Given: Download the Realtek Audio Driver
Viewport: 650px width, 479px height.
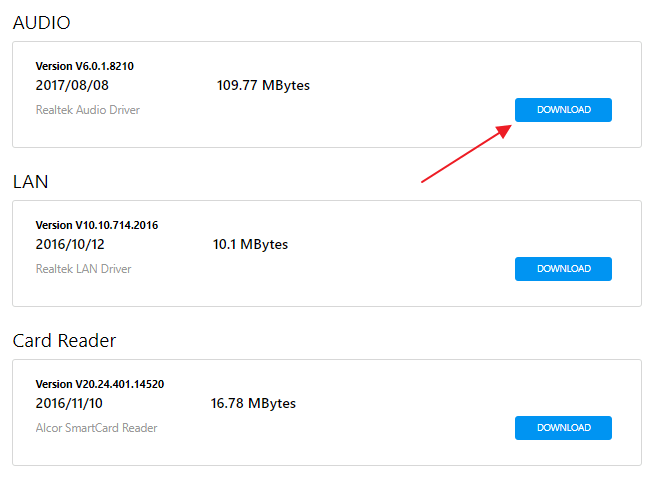Looking at the screenshot, I should [563, 110].
